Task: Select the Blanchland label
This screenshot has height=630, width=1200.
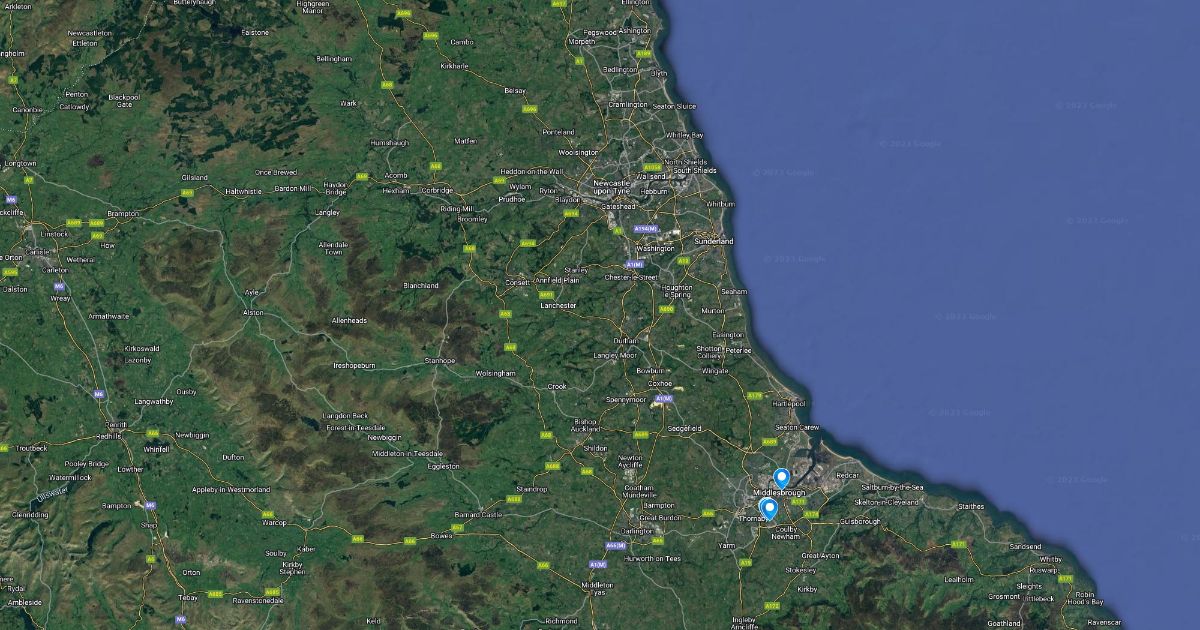Action: (x=421, y=285)
